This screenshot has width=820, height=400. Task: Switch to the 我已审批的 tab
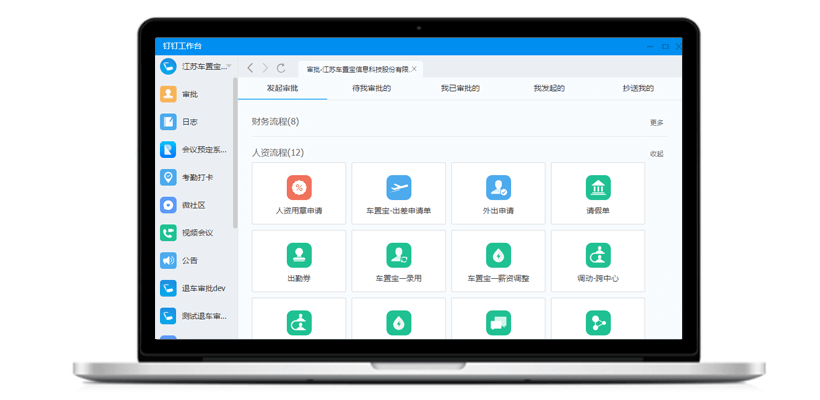[x=460, y=88]
